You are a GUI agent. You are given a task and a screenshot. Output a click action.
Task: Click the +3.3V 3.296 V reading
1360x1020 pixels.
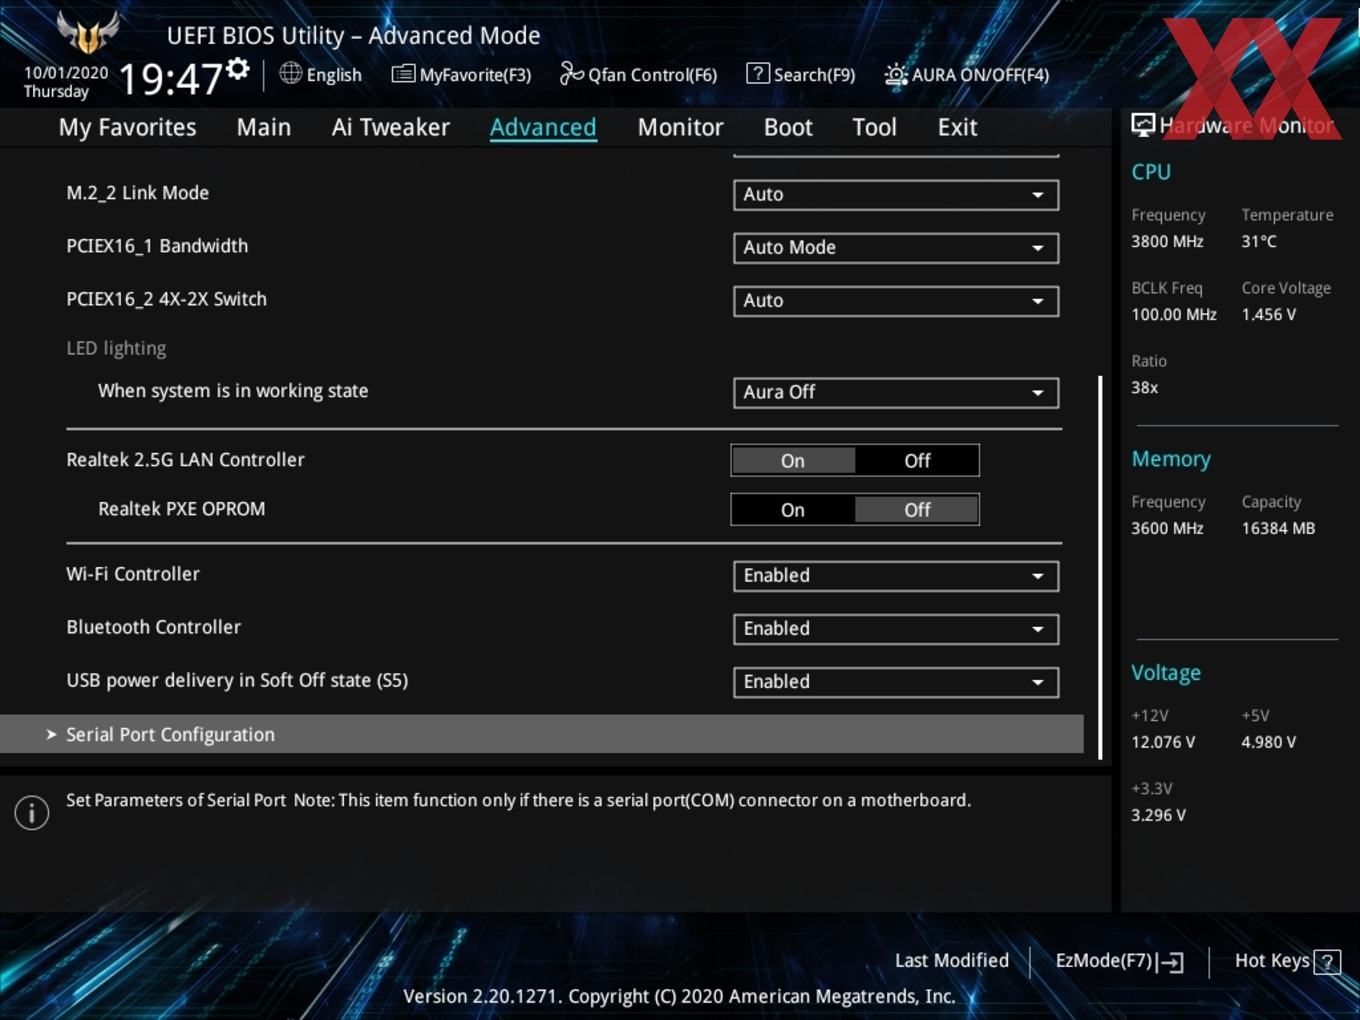point(1158,815)
